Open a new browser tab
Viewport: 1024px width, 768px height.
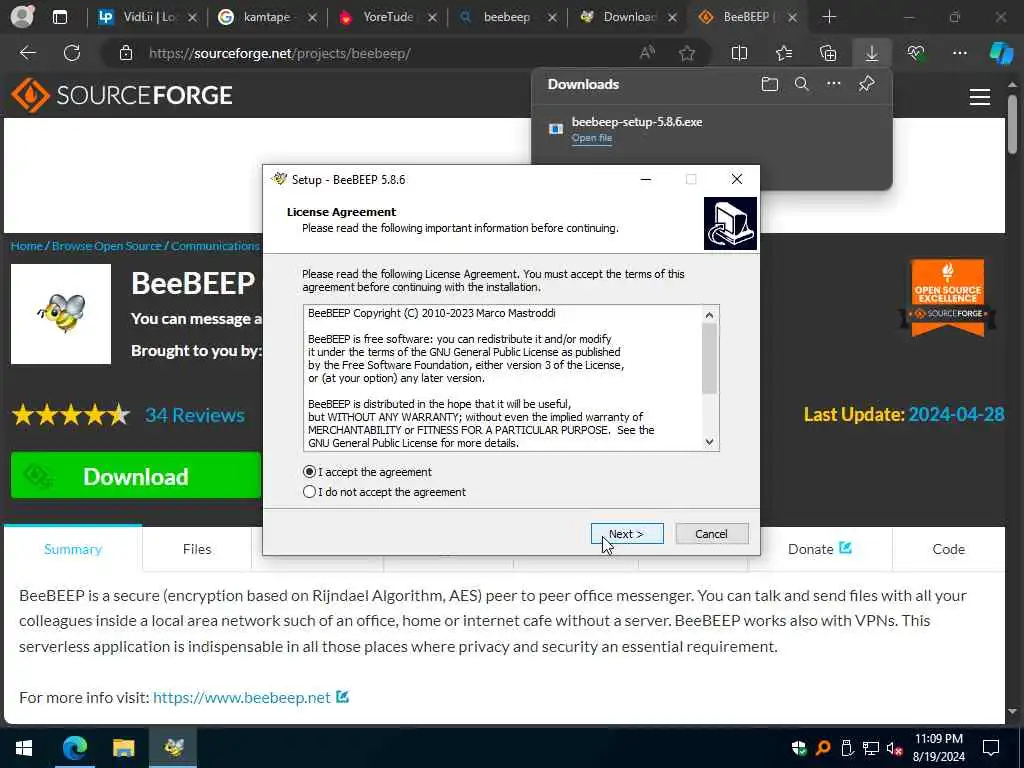(x=829, y=17)
